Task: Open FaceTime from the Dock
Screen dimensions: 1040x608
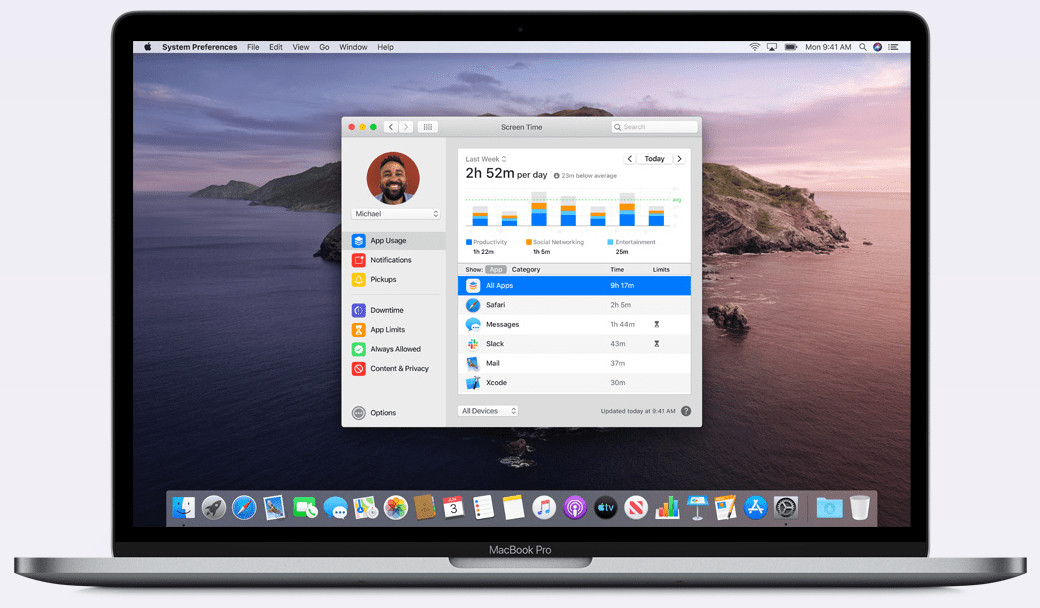Action: [305, 508]
